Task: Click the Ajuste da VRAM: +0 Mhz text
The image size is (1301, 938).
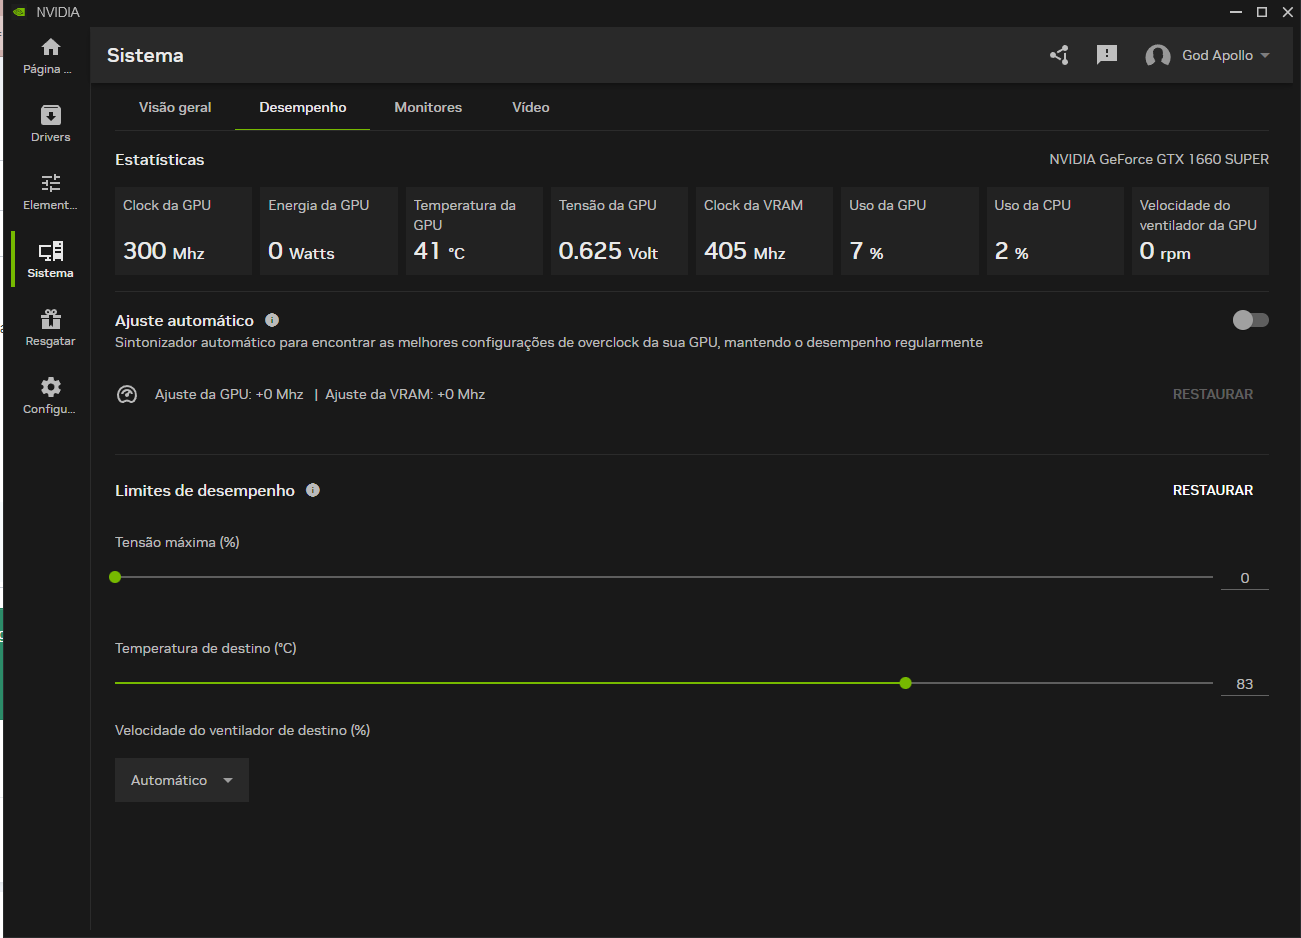Action: pos(405,394)
